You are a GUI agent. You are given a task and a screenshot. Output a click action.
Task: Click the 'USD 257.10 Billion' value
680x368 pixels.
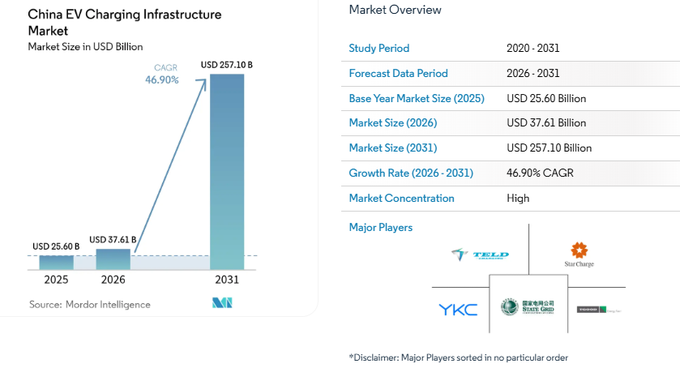click(549, 148)
